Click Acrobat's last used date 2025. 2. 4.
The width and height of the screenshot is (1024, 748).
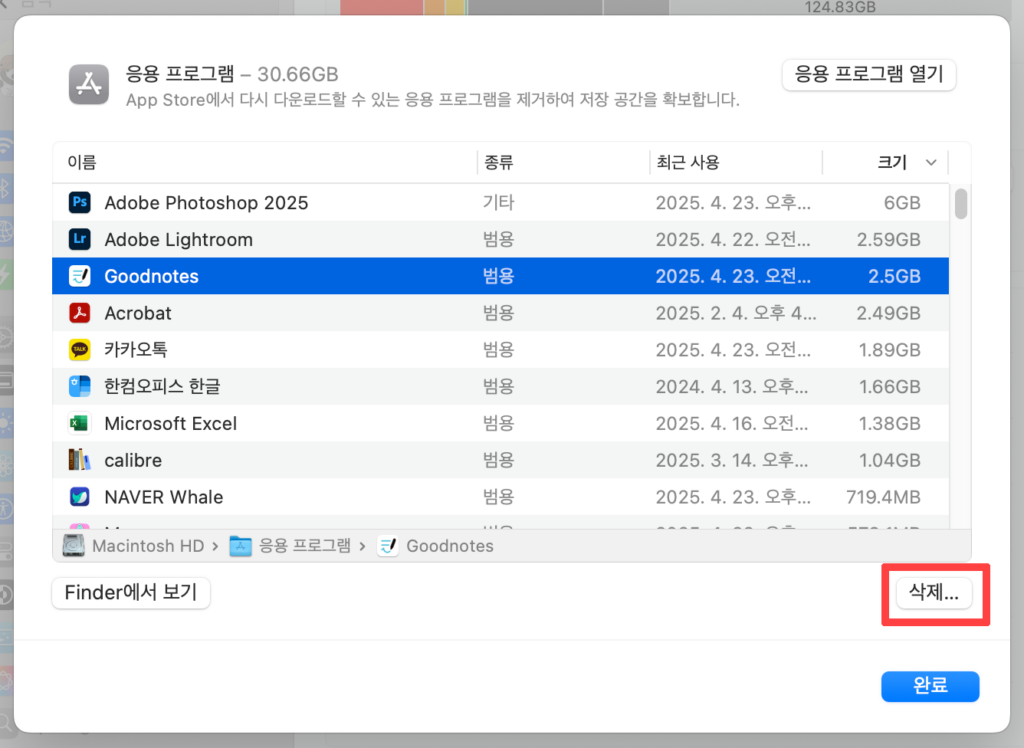click(x=736, y=313)
